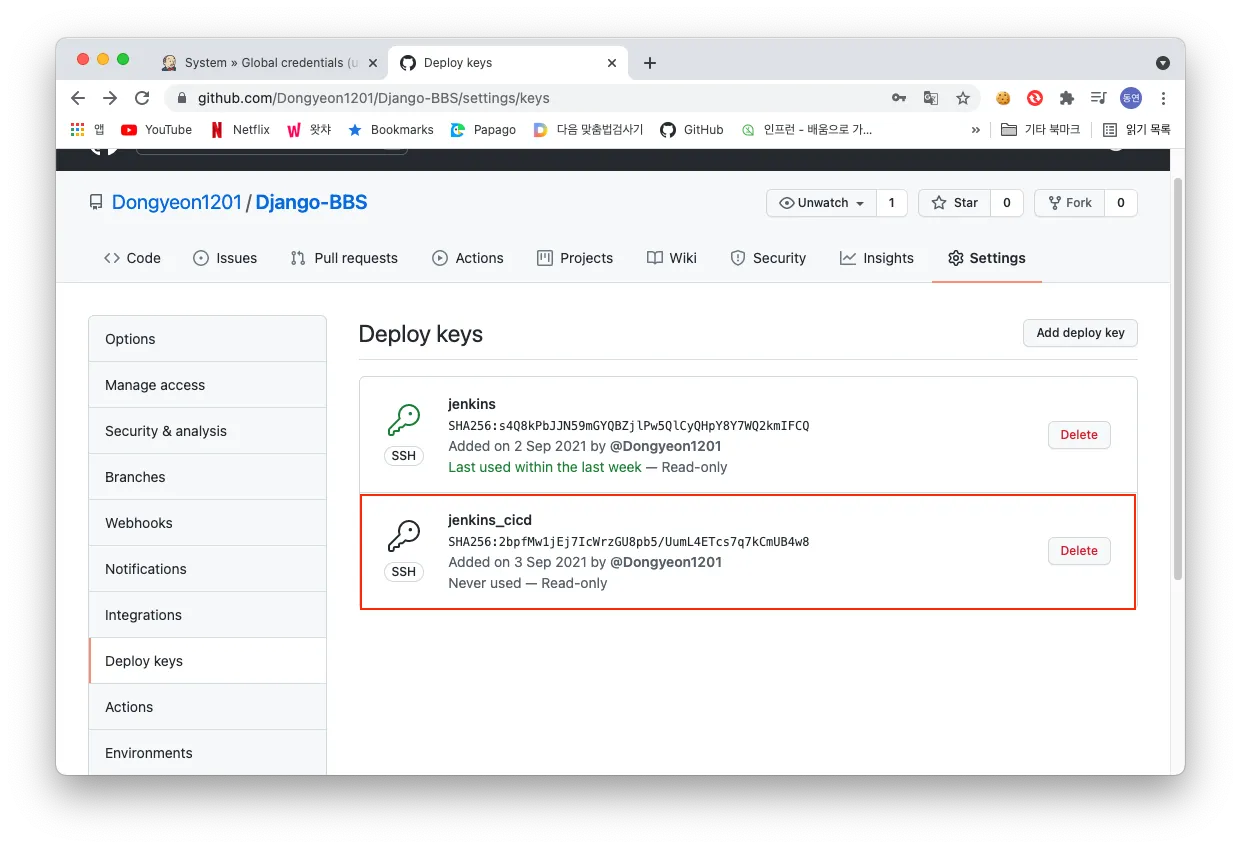Click the Add deploy key button

pos(1080,333)
